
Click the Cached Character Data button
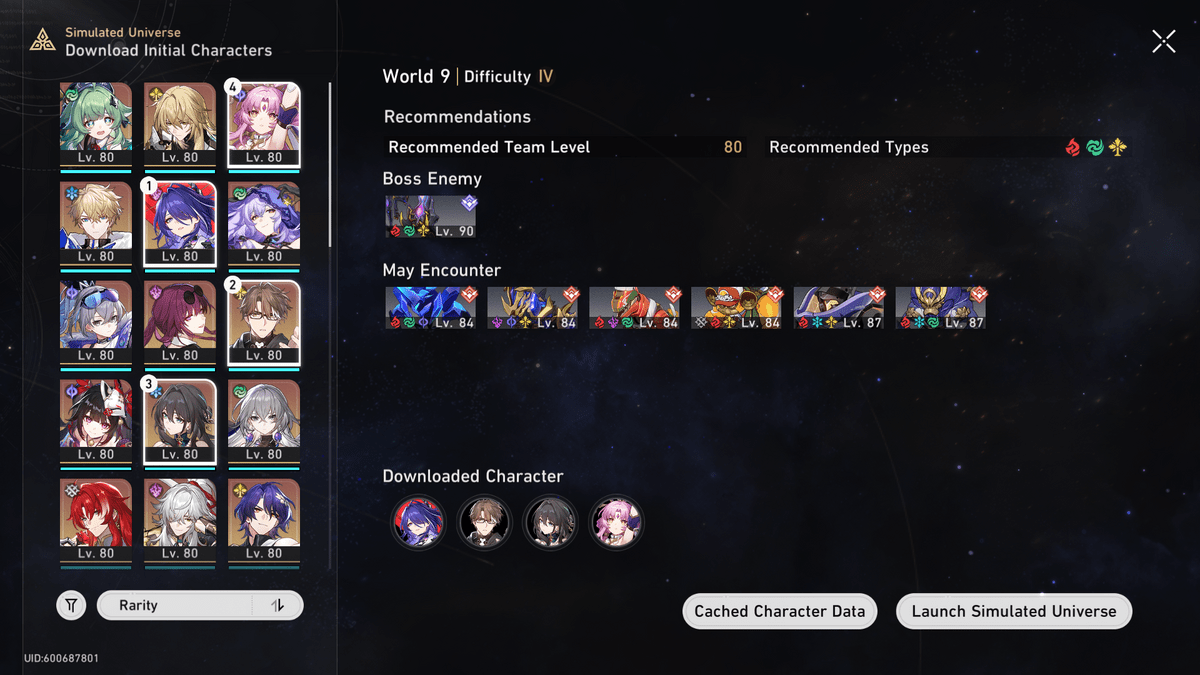[x=780, y=611]
